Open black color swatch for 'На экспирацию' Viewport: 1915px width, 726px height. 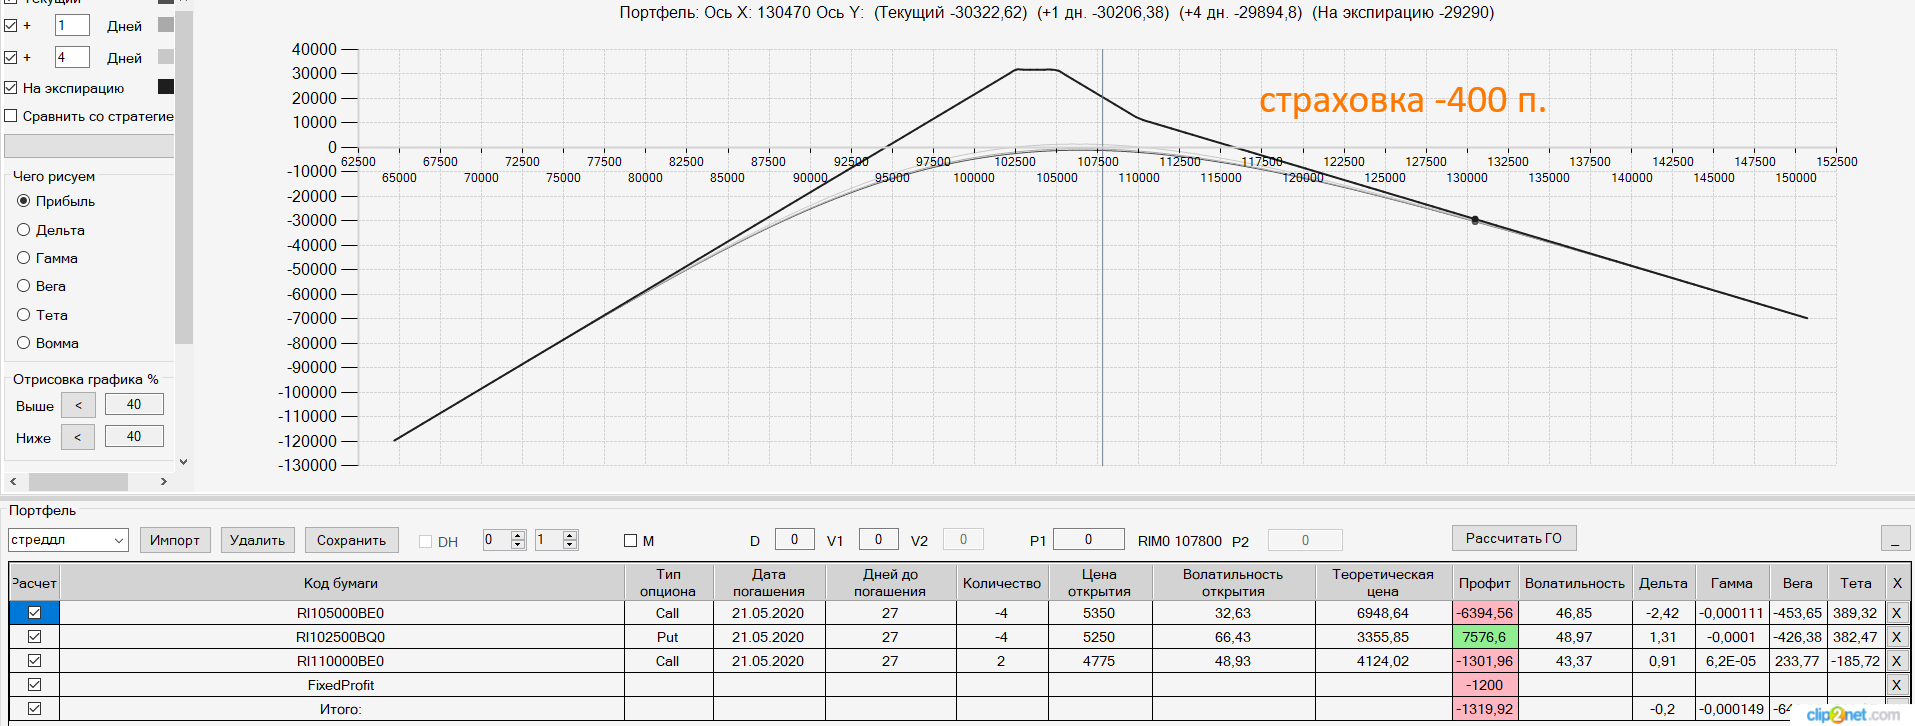pyautogui.click(x=166, y=87)
